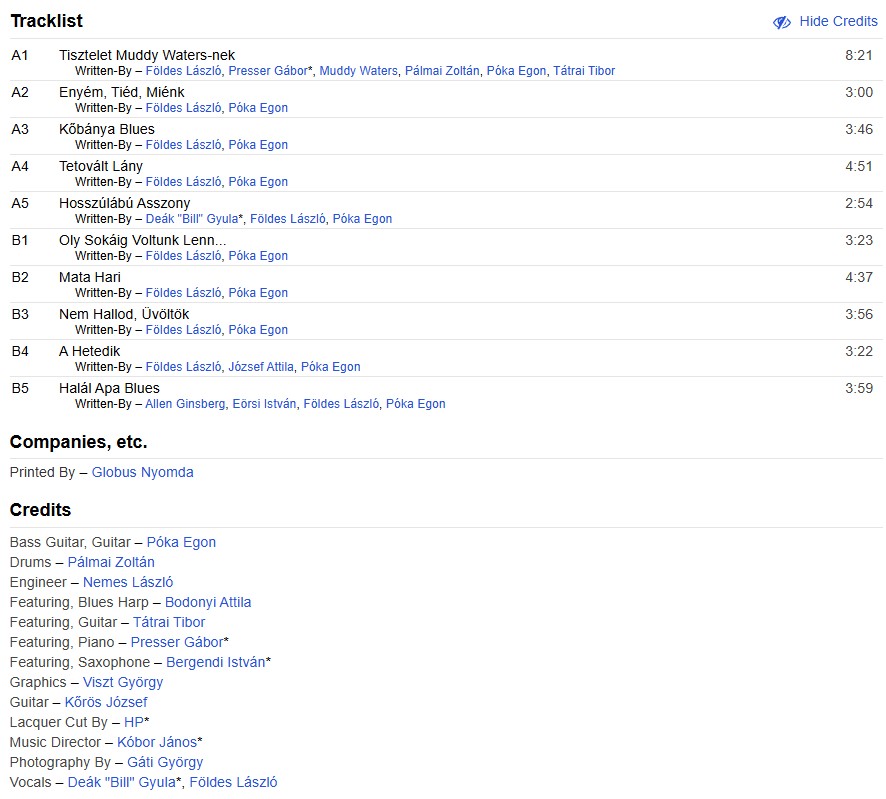The image size is (886, 799).
Task: Click the HP lacquer cut link
Action: coord(134,722)
